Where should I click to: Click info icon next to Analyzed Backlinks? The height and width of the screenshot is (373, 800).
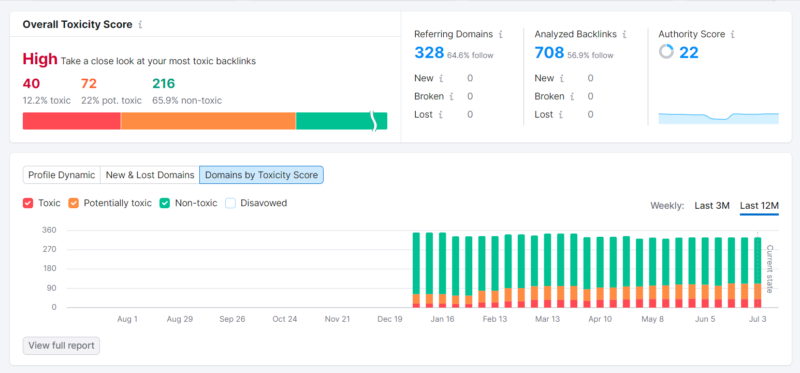tap(624, 35)
